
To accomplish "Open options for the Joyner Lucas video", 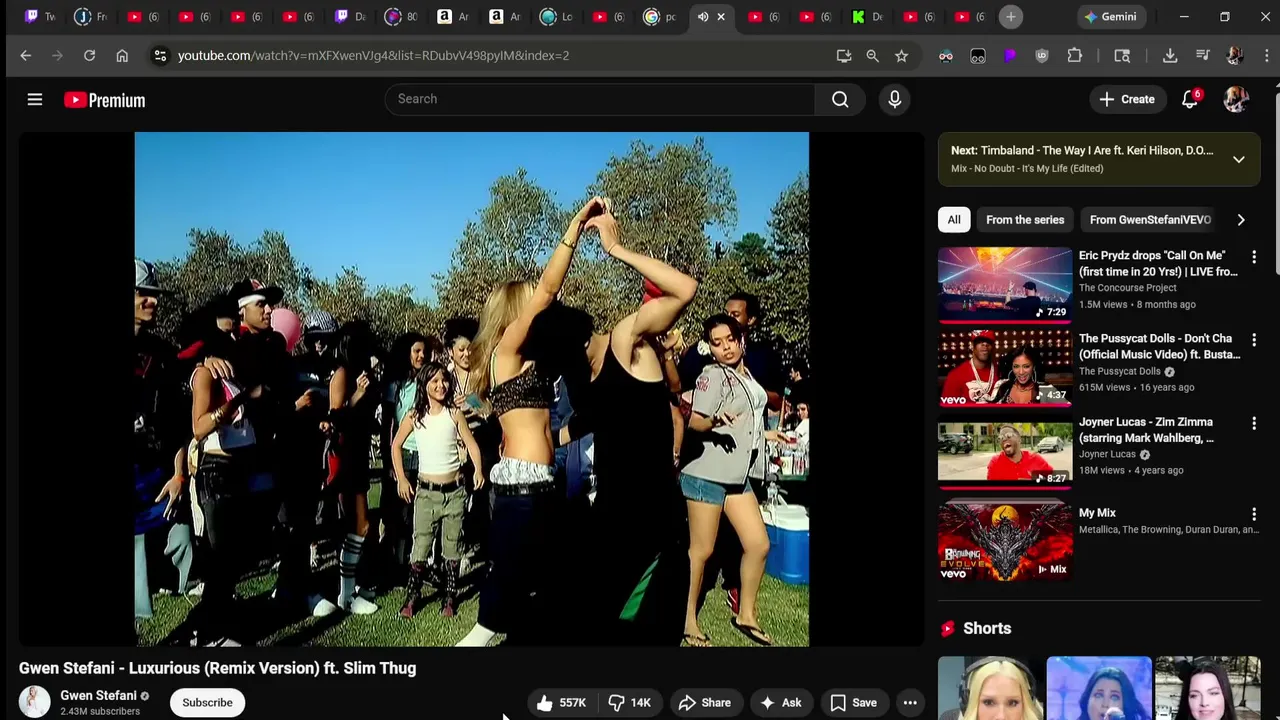I will (1254, 424).
